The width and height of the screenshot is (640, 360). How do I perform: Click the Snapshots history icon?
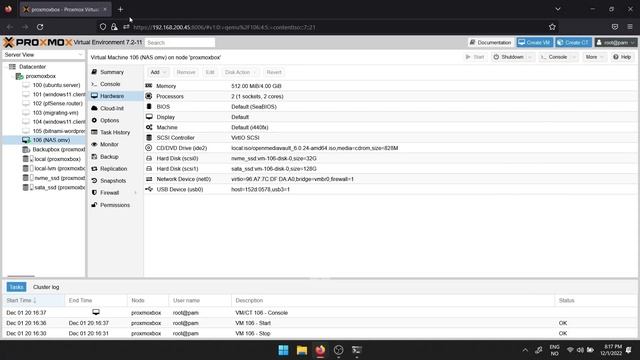(94, 181)
